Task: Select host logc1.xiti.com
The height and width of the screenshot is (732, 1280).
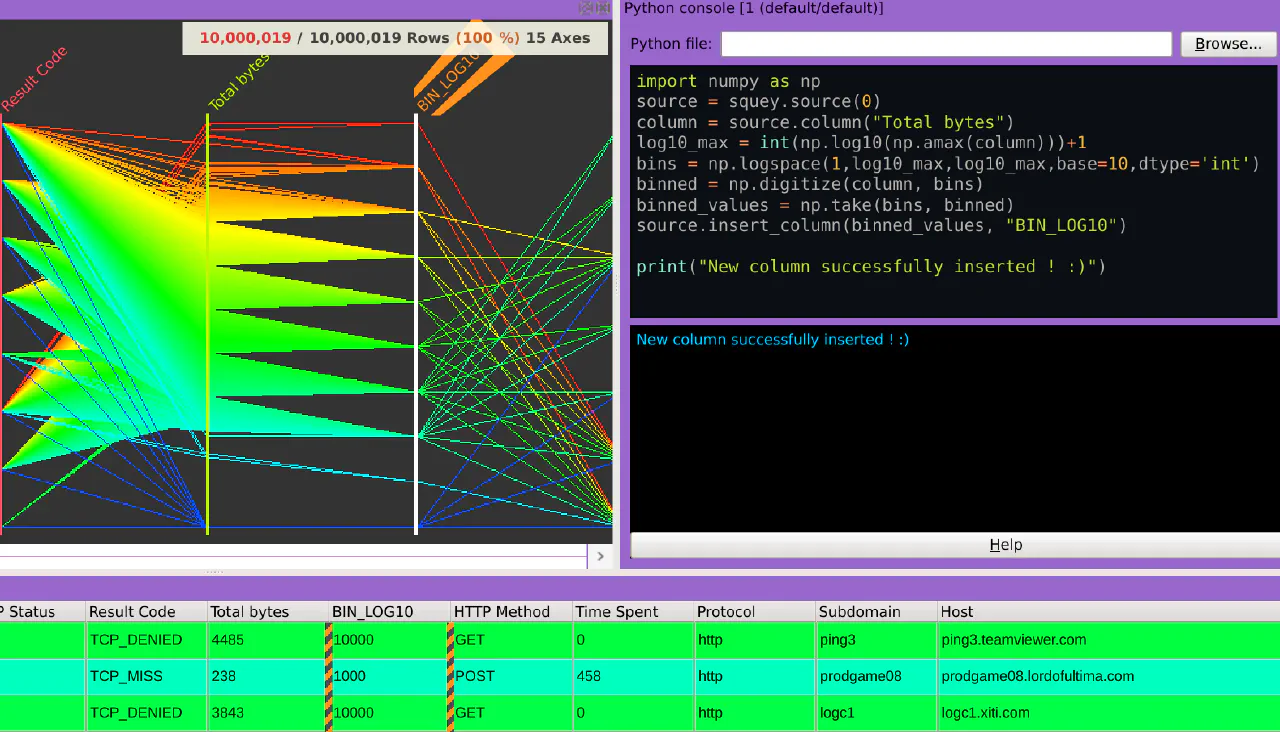Action: (1108, 713)
